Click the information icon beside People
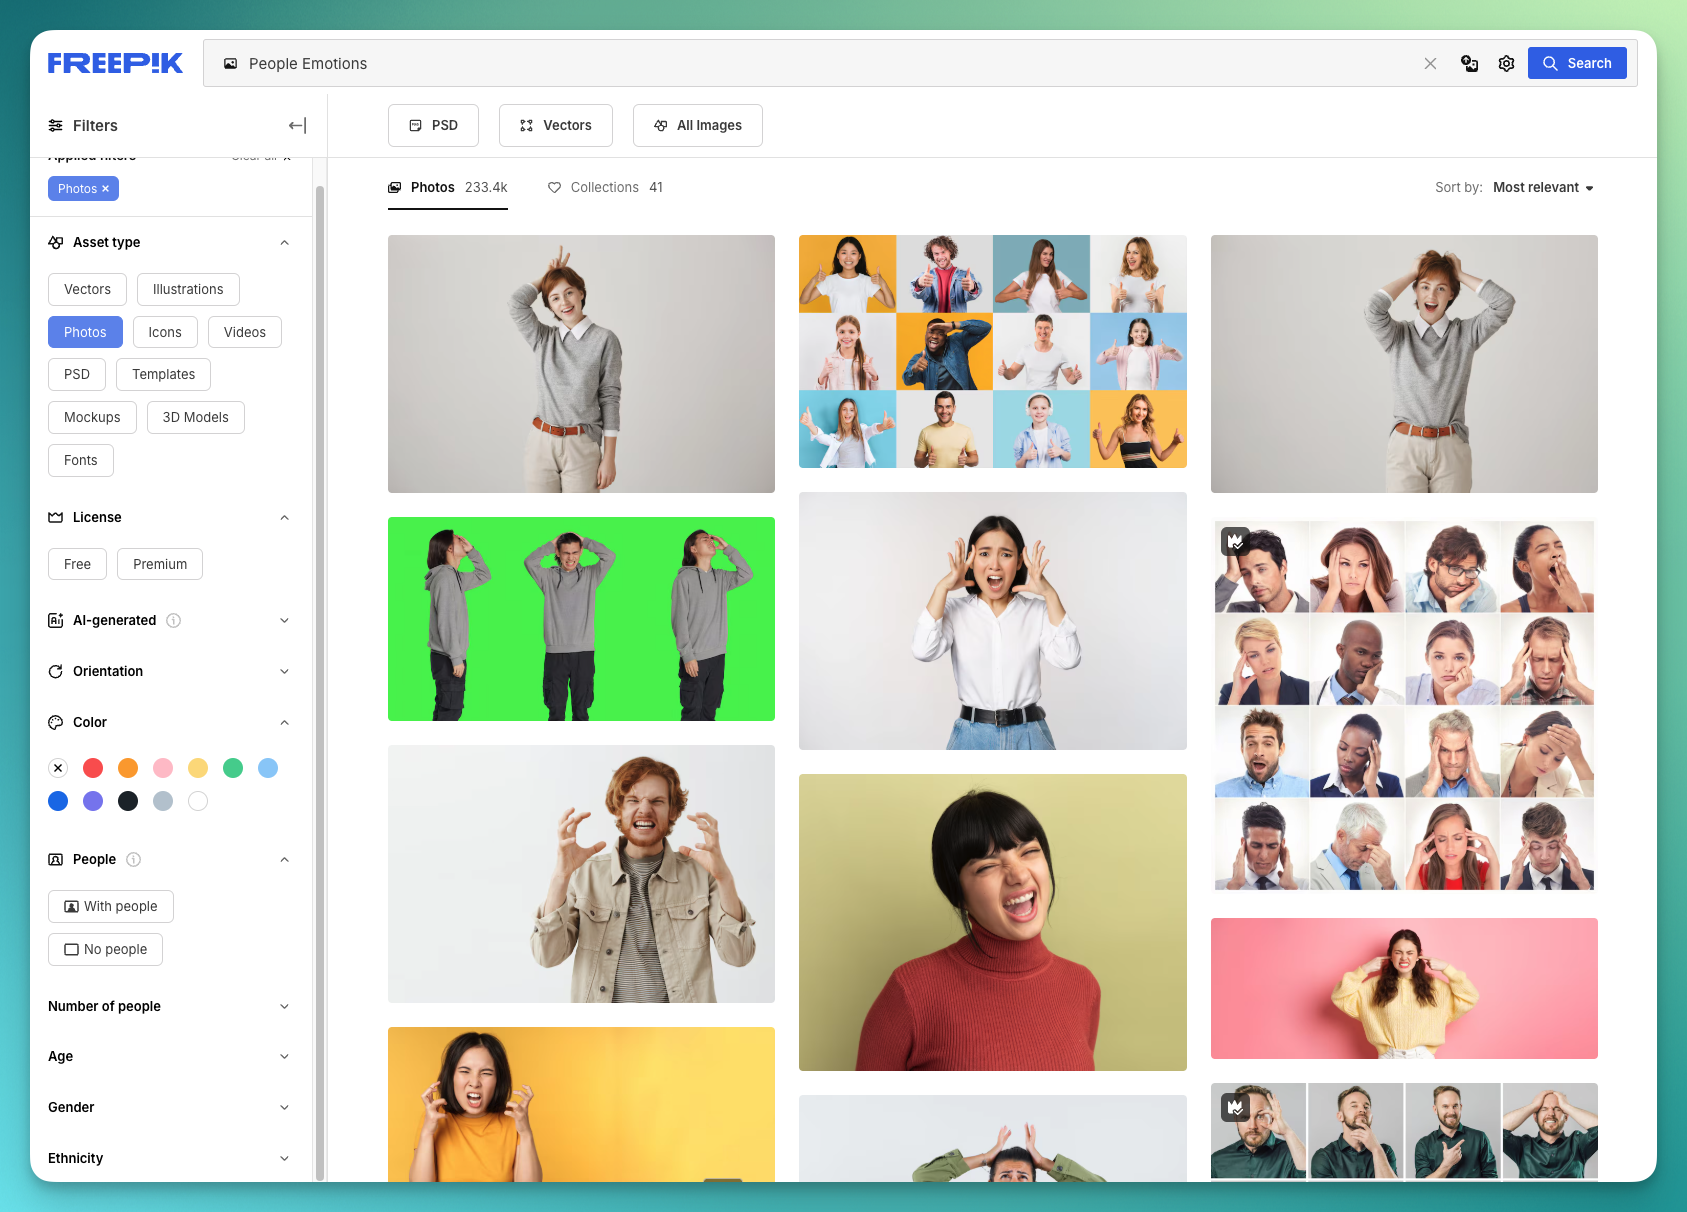The height and width of the screenshot is (1212, 1687). point(134,859)
